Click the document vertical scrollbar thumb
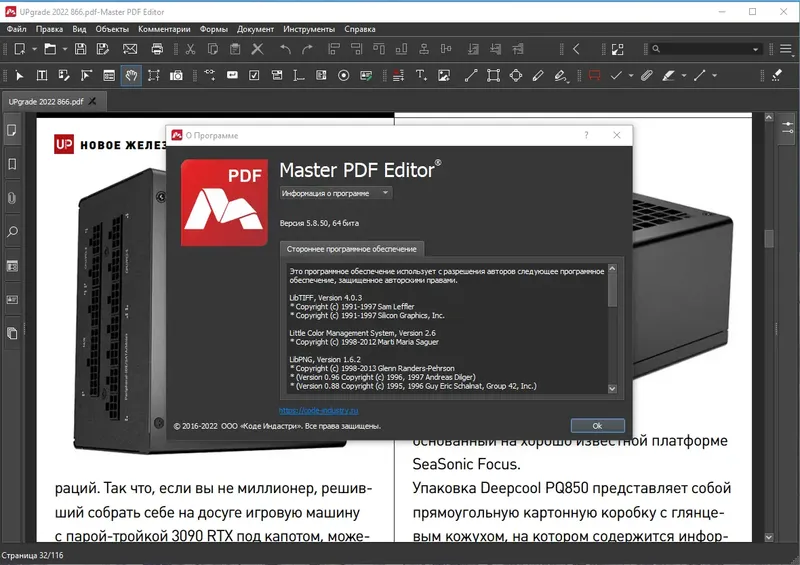Image resolution: width=800 pixels, height=565 pixels. click(769, 238)
